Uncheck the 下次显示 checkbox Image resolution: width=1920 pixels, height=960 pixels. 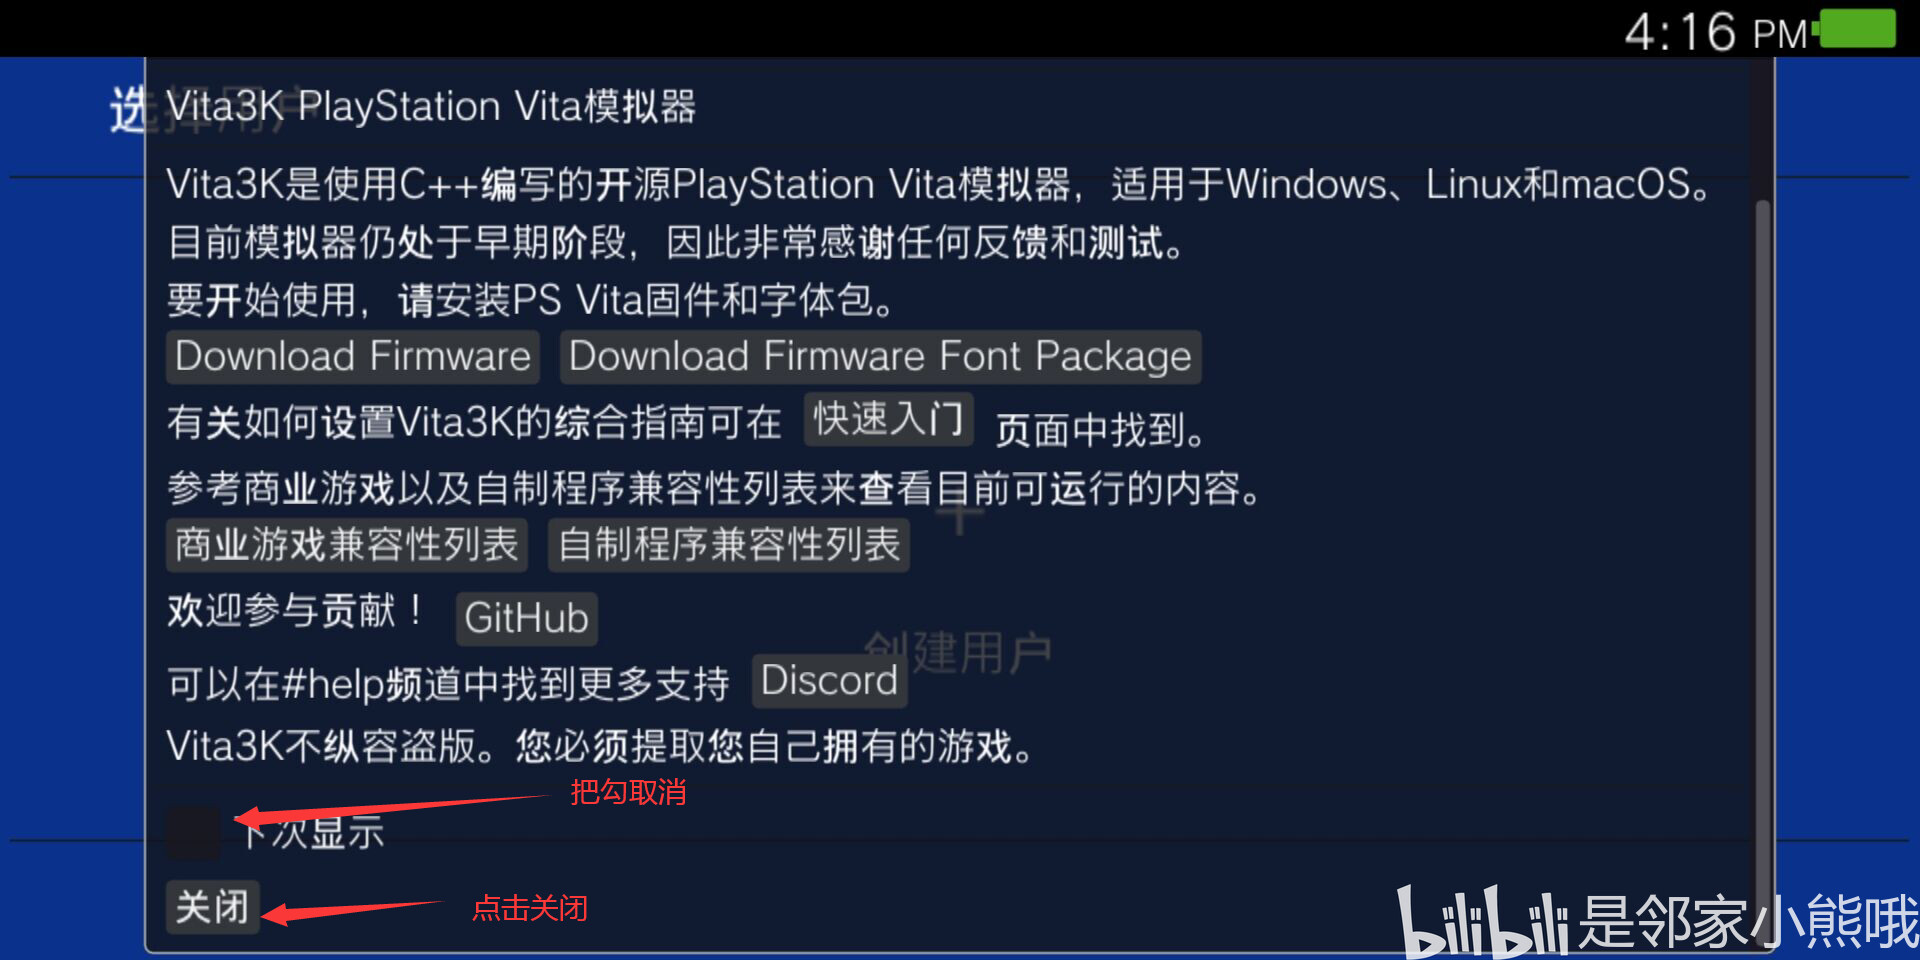point(193,833)
